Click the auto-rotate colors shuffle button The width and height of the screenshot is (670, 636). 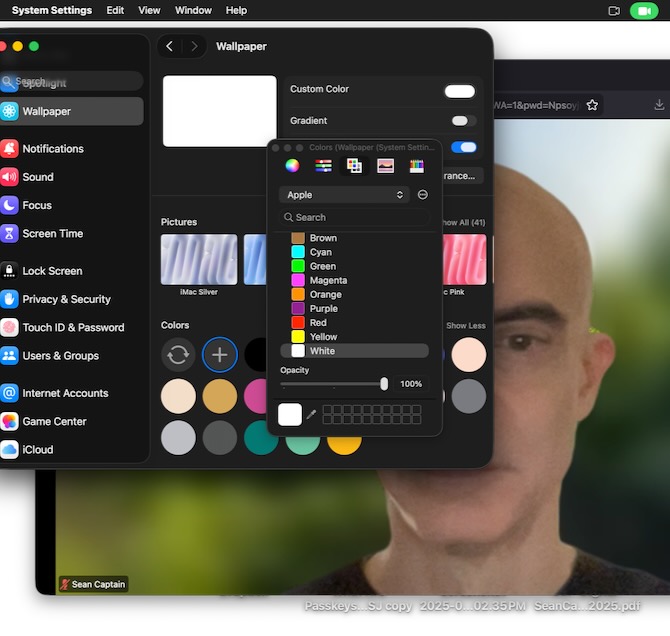tap(178, 355)
